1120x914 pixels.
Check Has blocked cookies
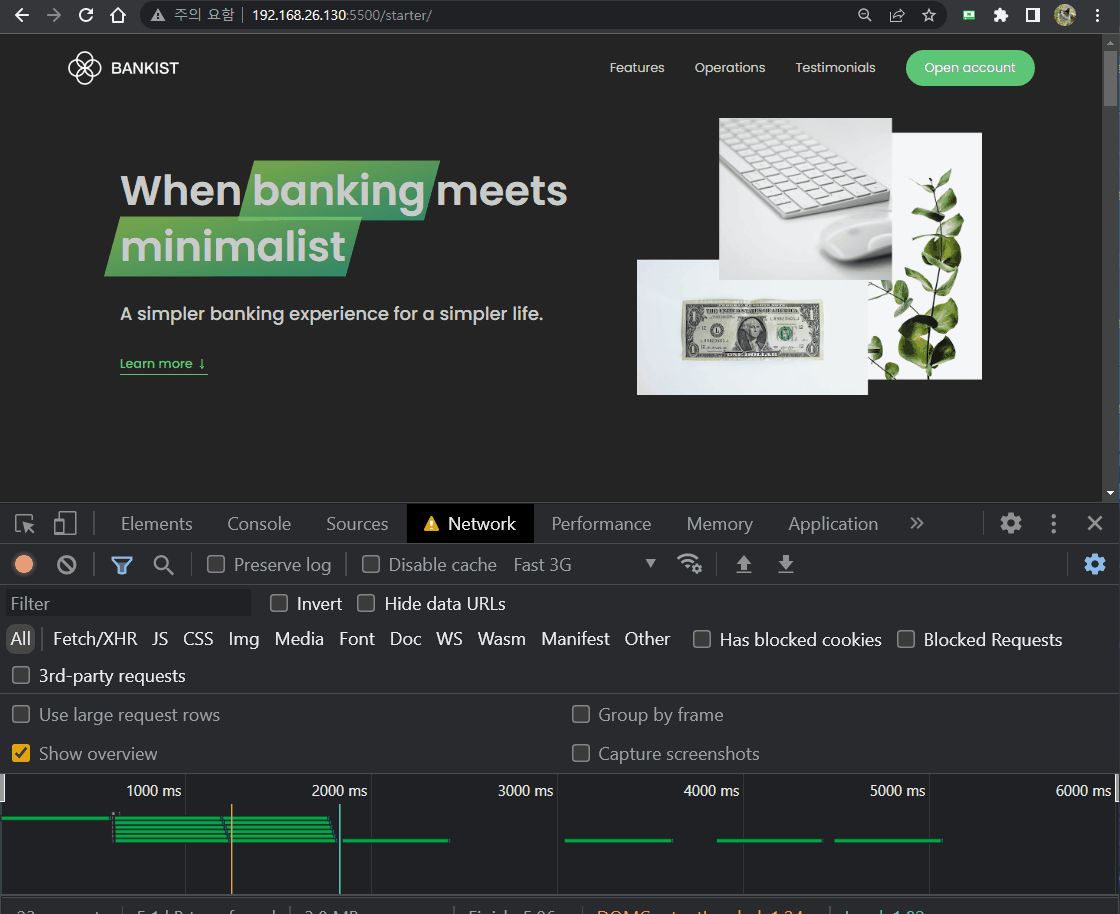click(x=702, y=639)
